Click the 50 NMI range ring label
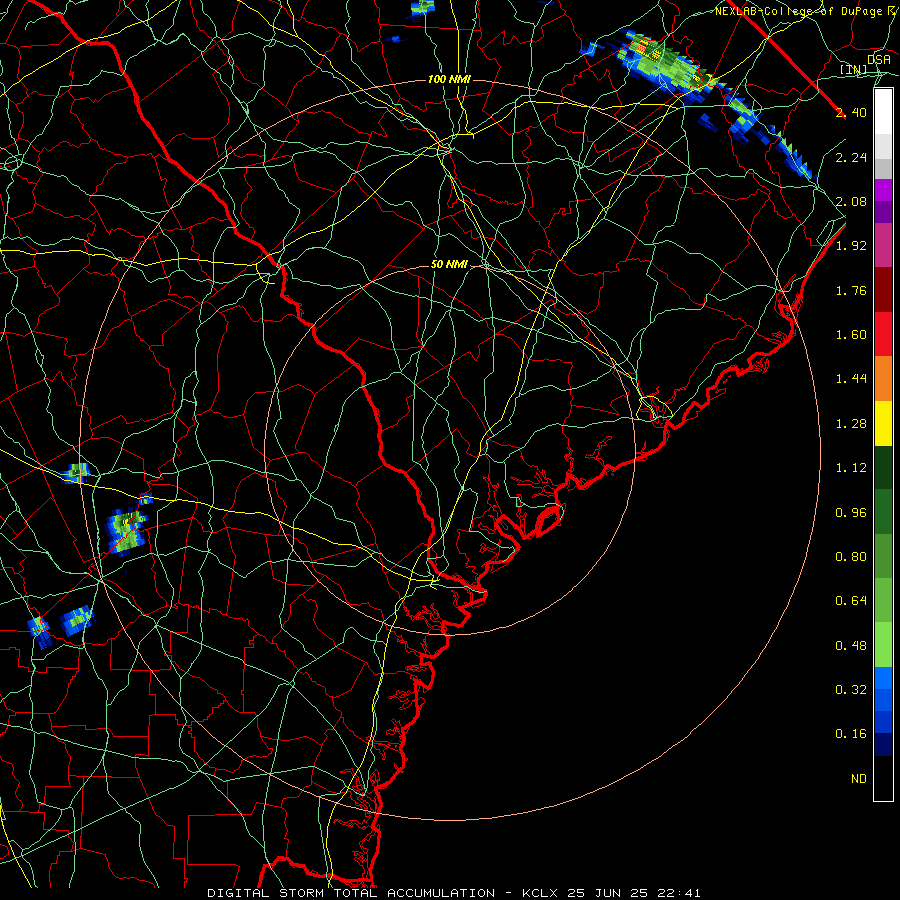The height and width of the screenshot is (900, 900). [x=449, y=265]
